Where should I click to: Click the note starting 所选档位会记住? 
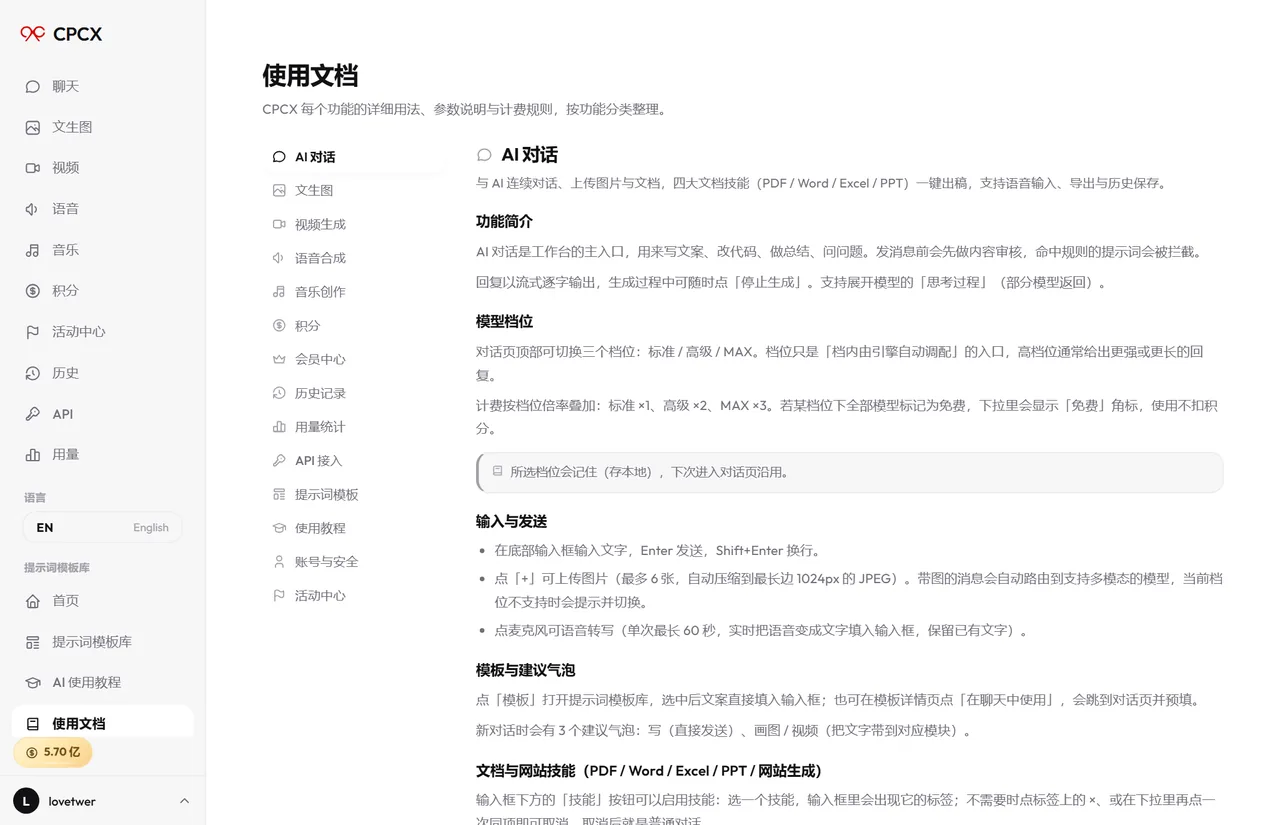click(x=850, y=472)
